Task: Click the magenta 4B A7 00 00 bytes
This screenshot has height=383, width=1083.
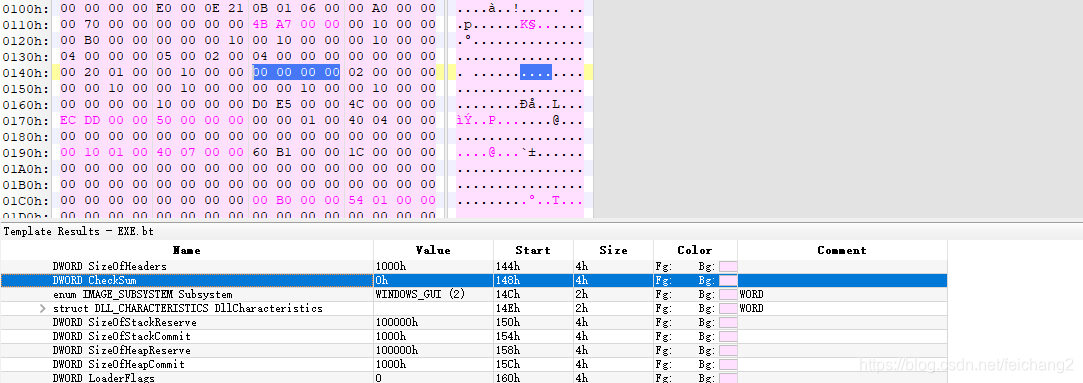Action: 296,24
